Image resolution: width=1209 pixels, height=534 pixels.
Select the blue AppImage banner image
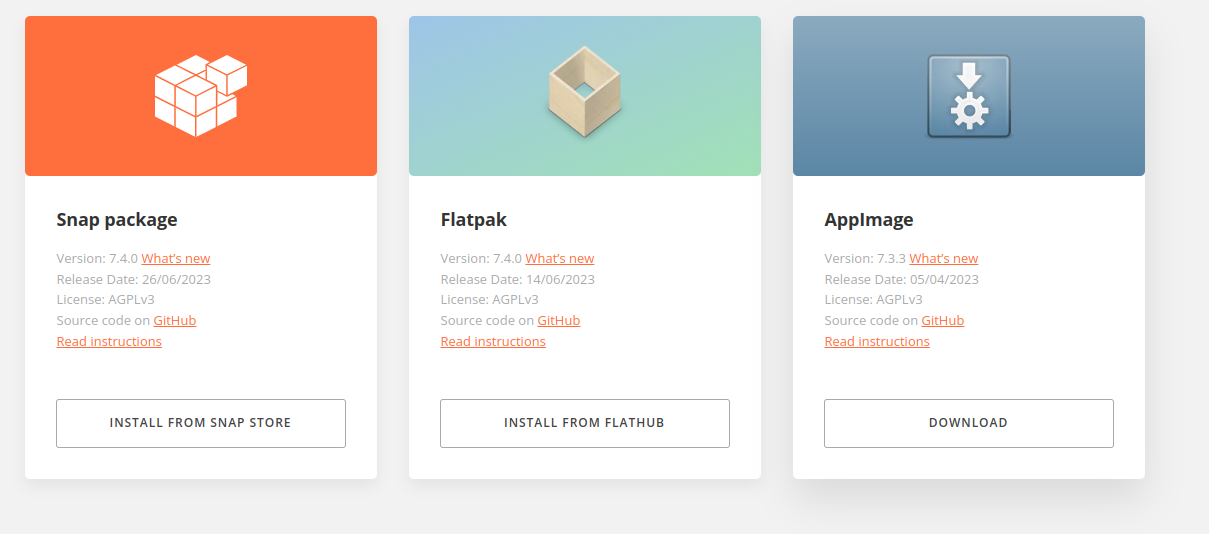tap(969, 96)
